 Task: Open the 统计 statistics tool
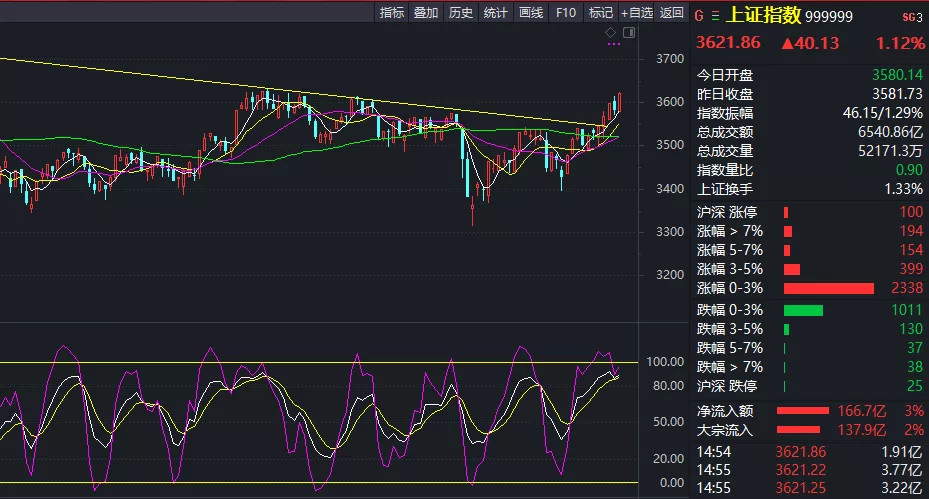click(495, 12)
